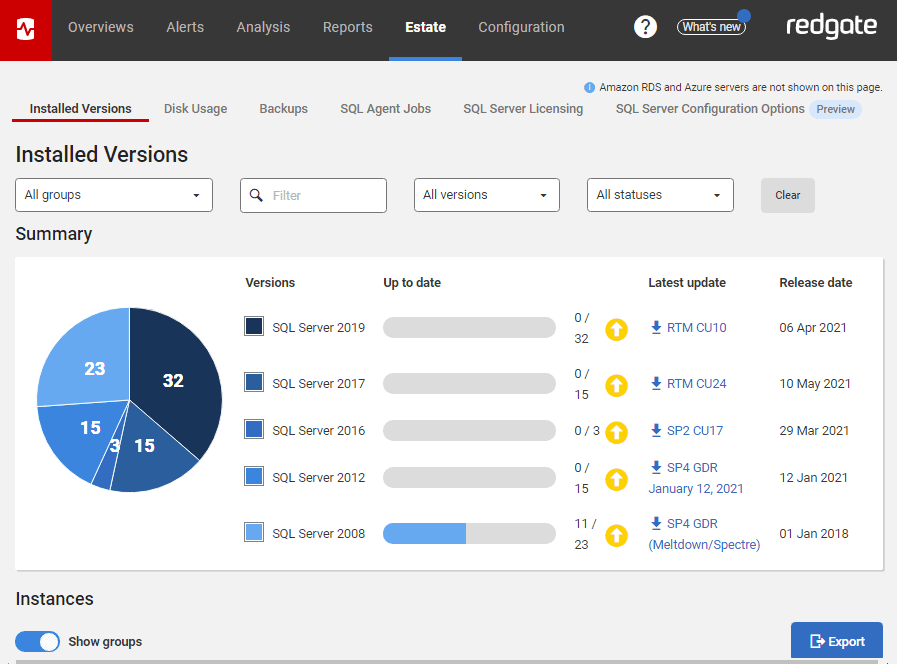Click the yellow update arrow for SQL Server 2017
Image resolution: width=897 pixels, height=664 pixels.
[616, 384]
